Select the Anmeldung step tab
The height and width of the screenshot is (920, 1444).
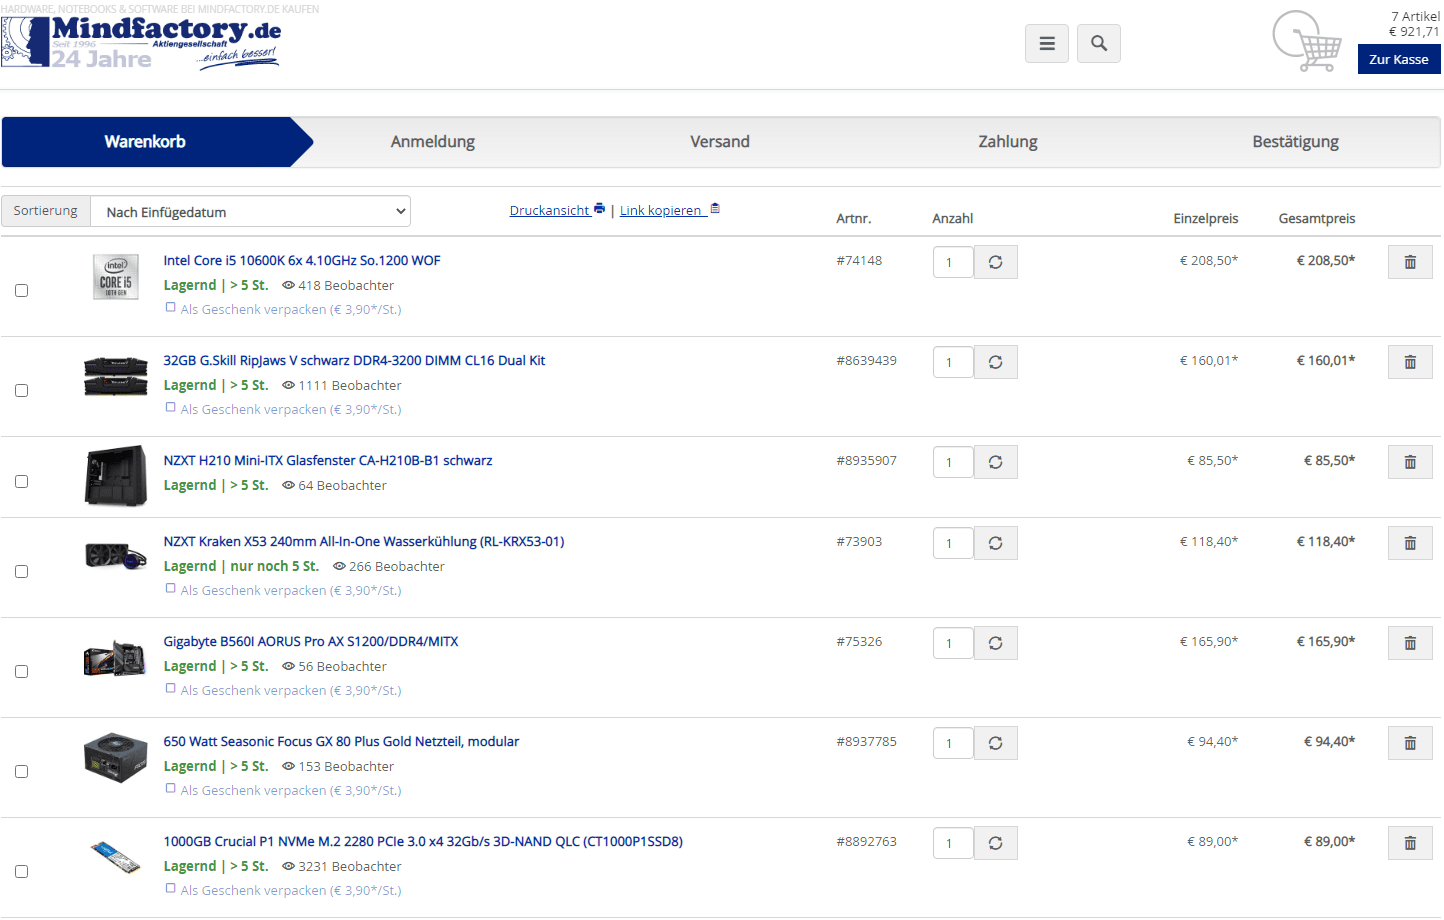tap(433, 142)
